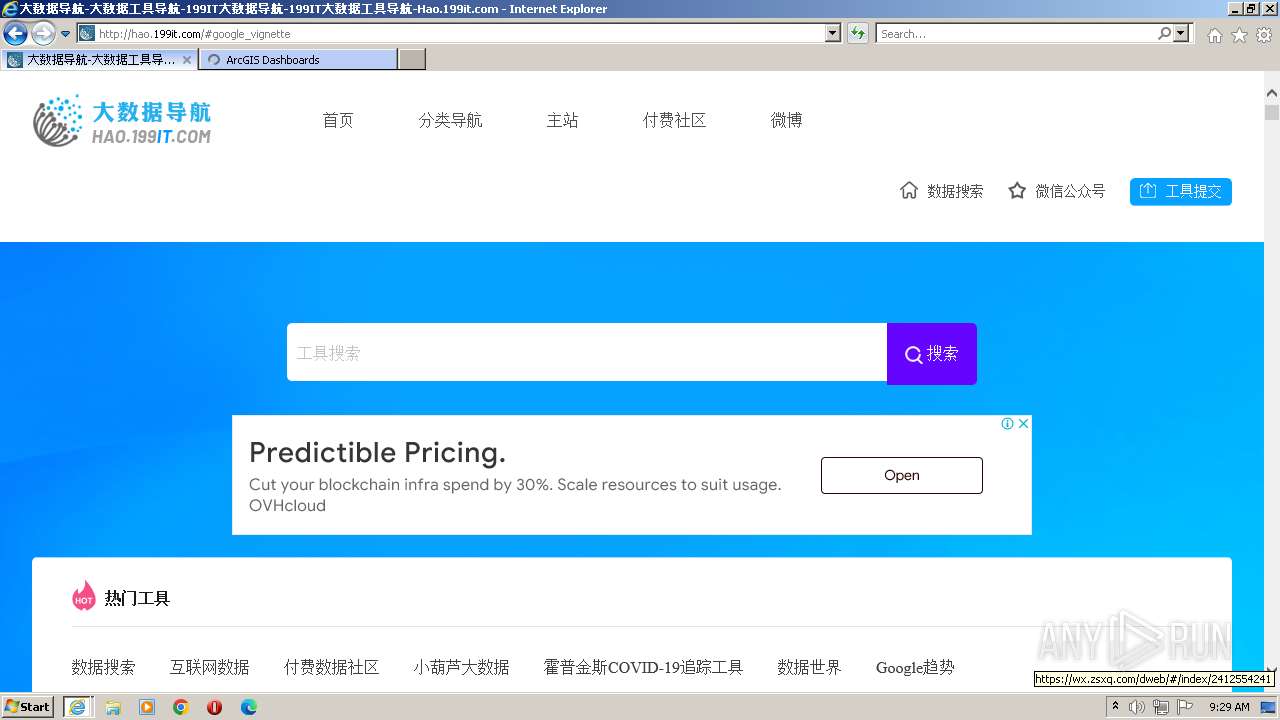Click the 工具提交 button
This screenshot has height=720, width=1280.
(1181, 191)
